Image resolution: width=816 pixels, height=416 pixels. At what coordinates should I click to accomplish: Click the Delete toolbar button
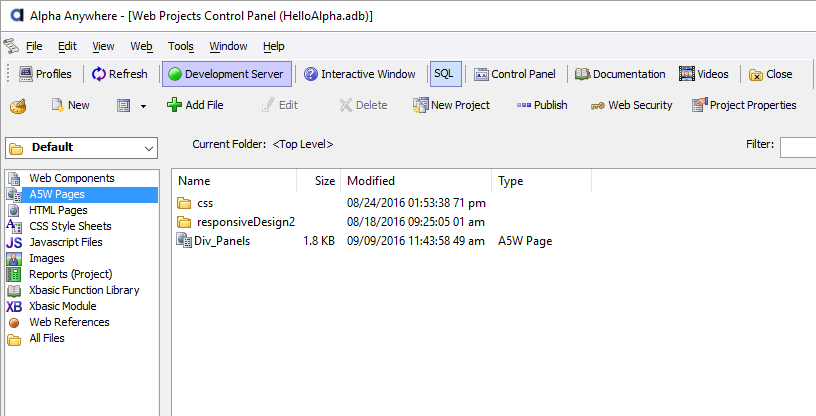click(363, 105)
